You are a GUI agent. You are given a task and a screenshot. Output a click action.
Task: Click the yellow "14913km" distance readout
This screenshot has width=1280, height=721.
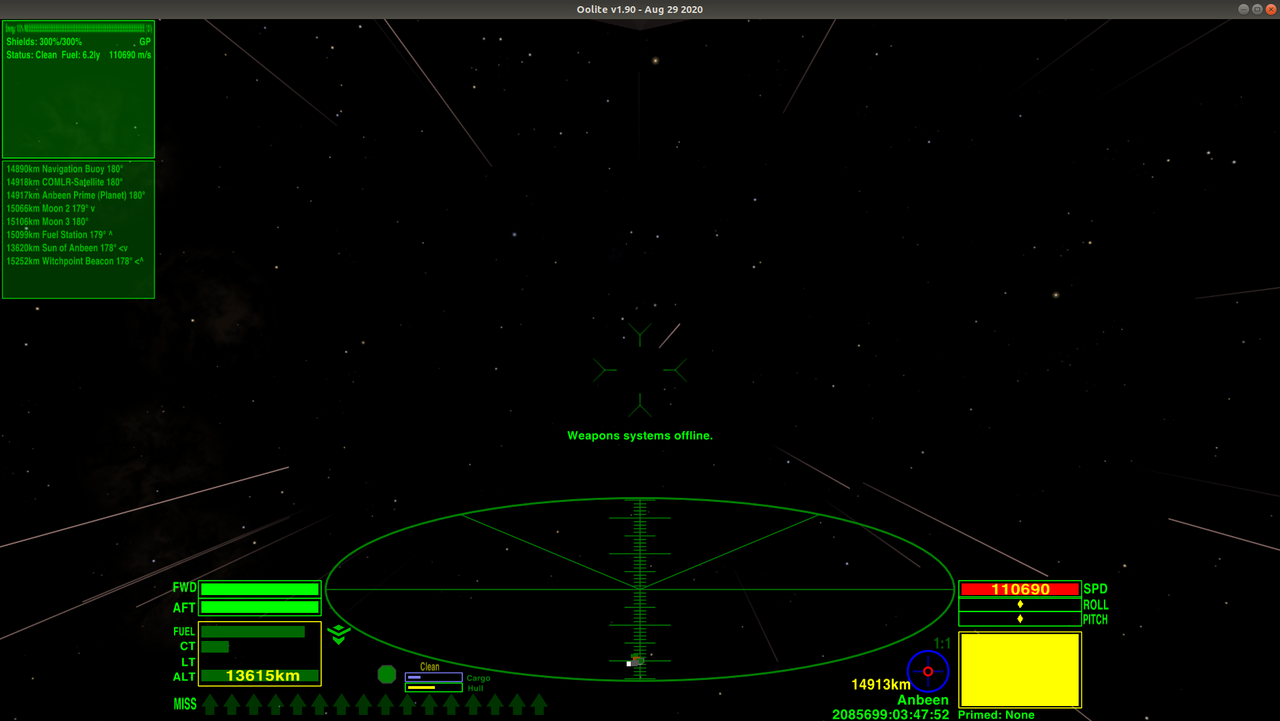[x=881, y=685]
